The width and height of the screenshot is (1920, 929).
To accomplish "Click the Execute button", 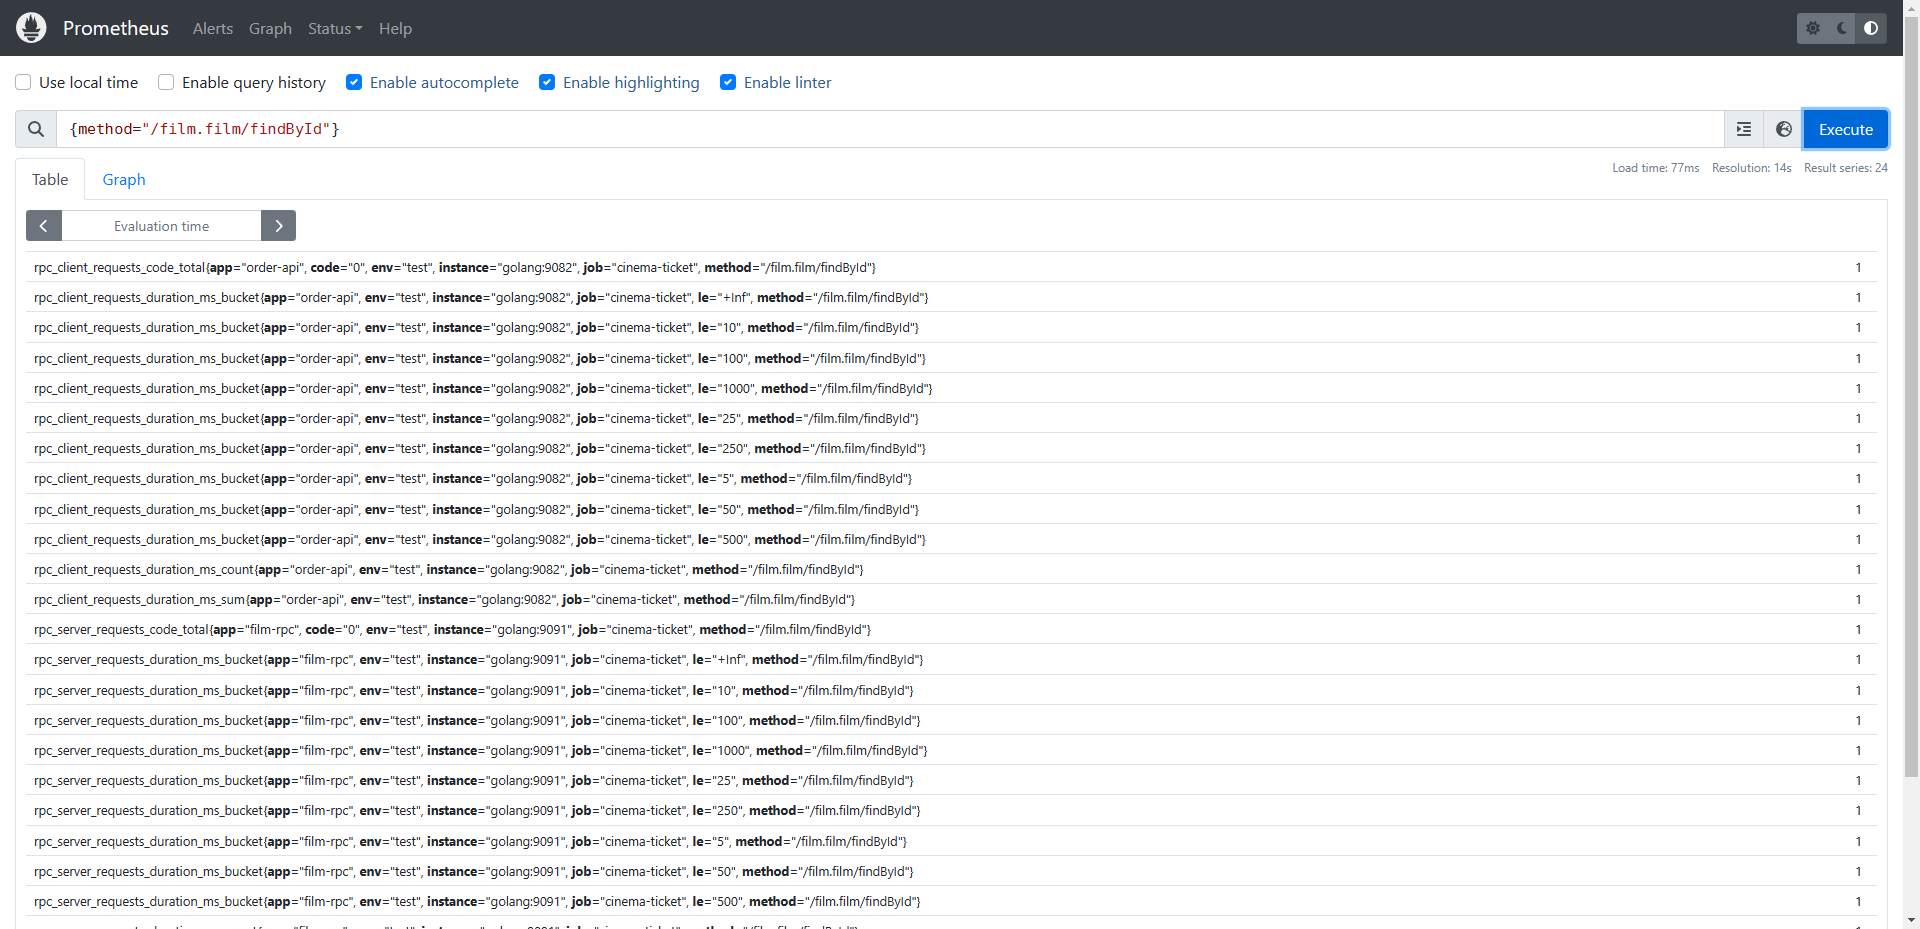I will [x=1845, y=129].
